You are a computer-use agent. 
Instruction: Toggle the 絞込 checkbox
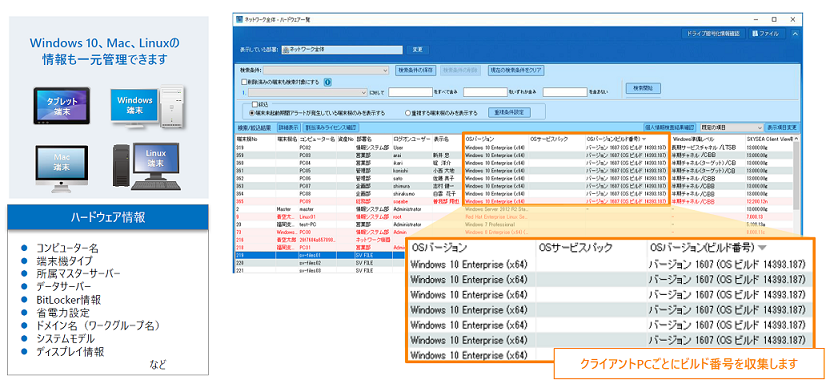click(x=255, y=105)
